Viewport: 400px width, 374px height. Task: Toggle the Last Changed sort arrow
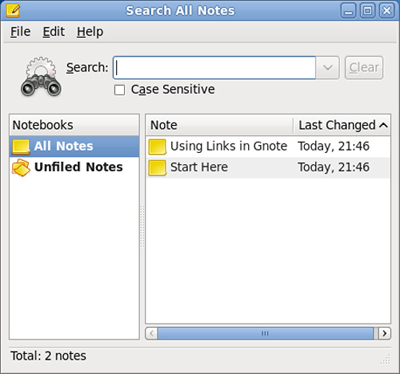coord(383,125)
